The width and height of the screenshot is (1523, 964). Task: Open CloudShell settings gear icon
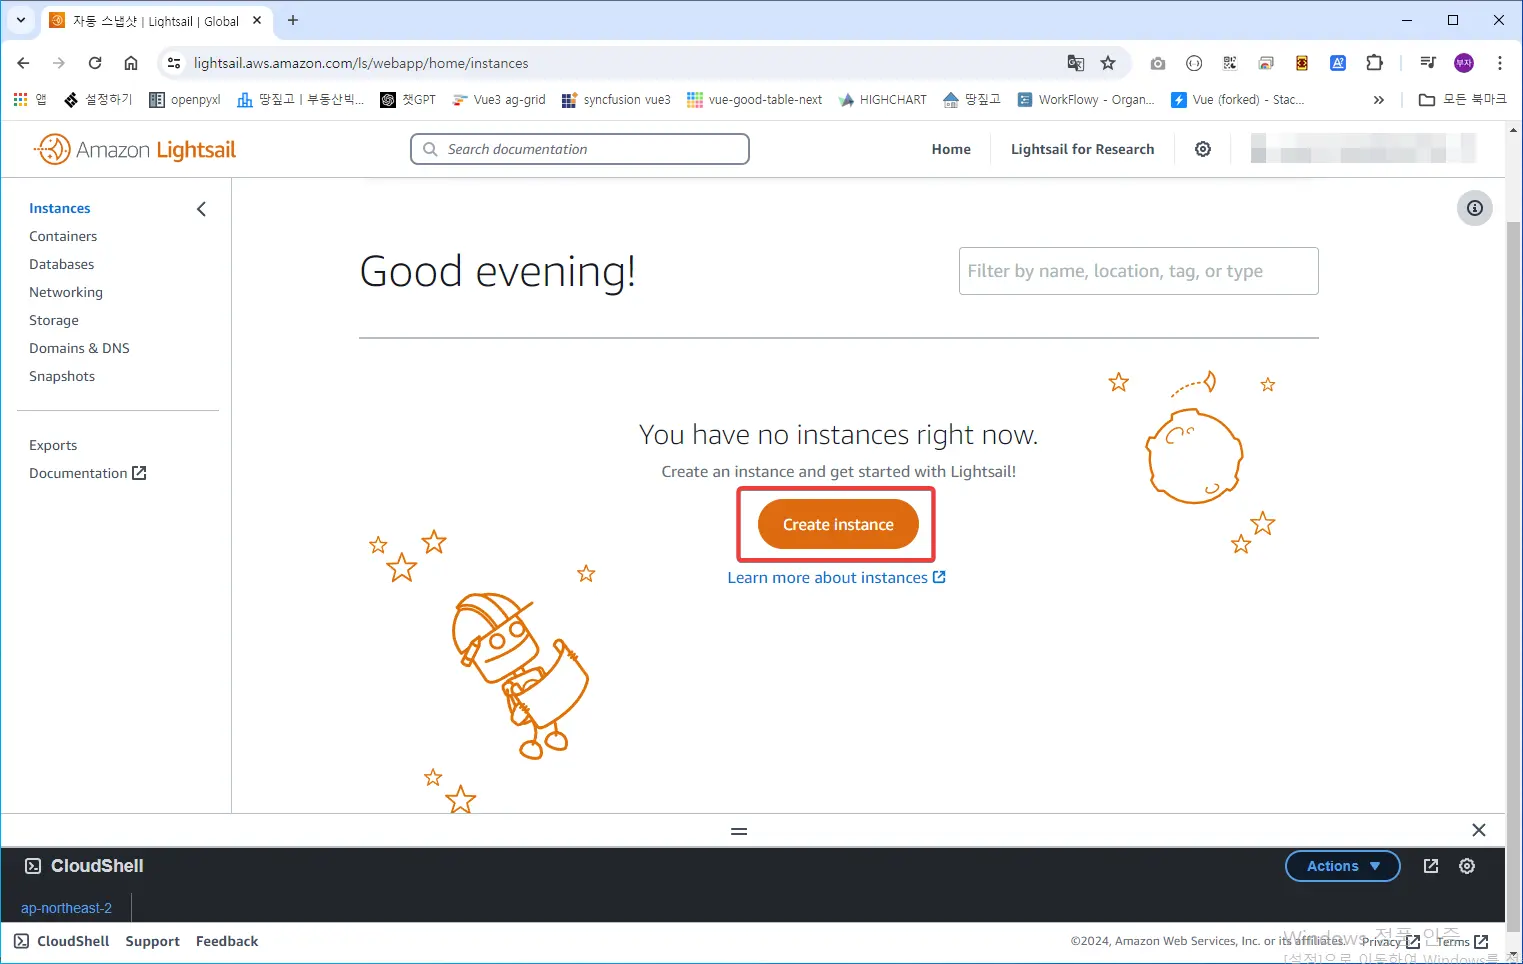1467,866
